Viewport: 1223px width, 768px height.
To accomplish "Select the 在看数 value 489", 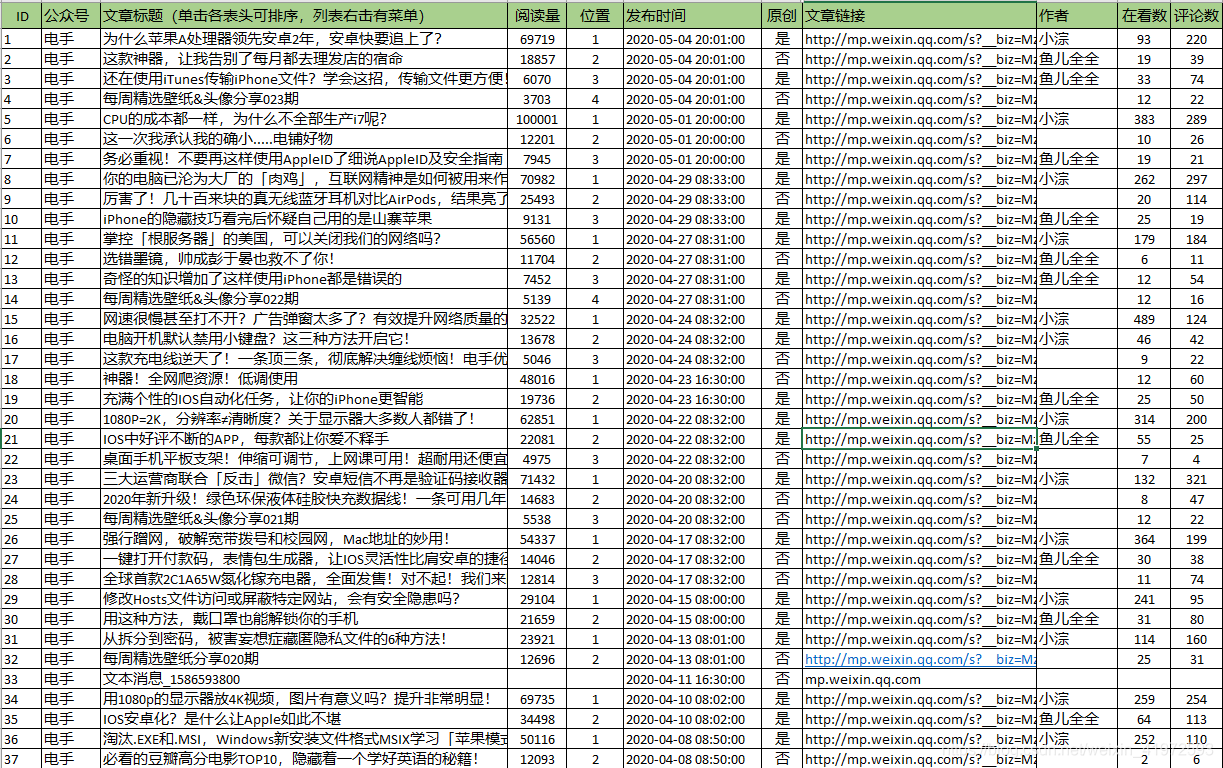I will click(1144, 319).
